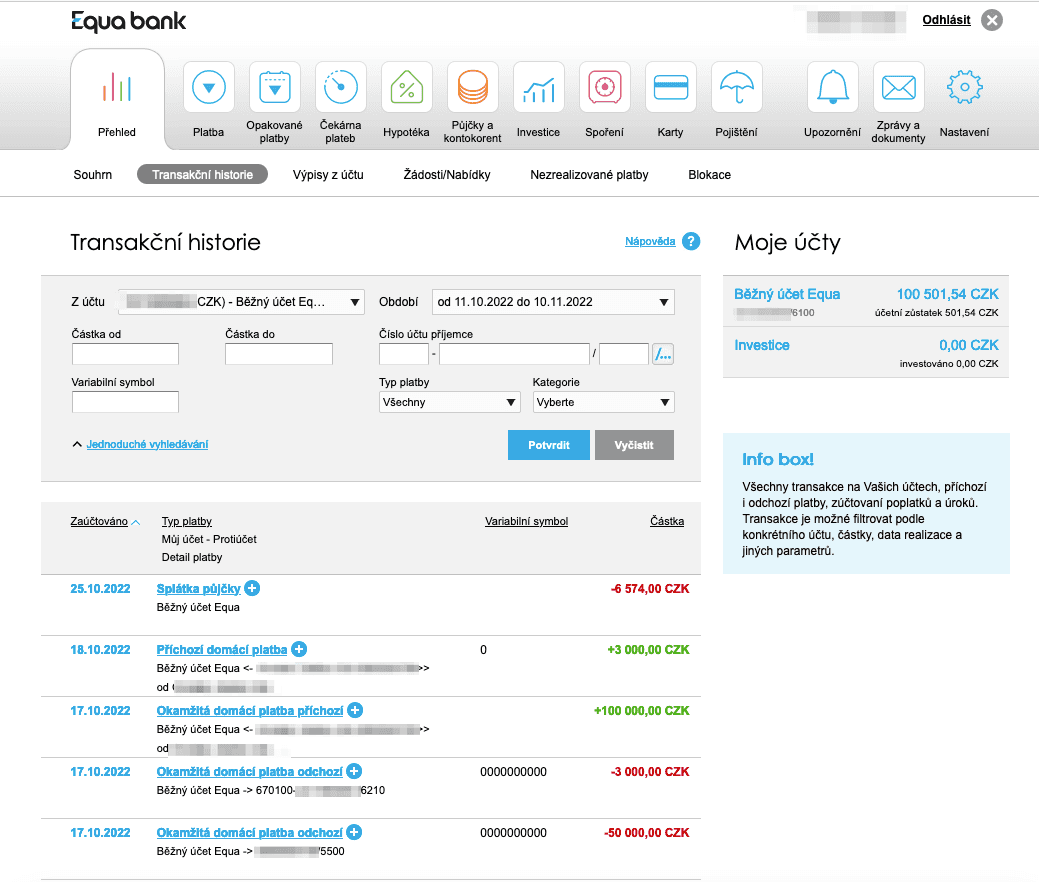Click the account number lookup icon button
Viewport: 1039px width, 882px height.
point(663,354)
